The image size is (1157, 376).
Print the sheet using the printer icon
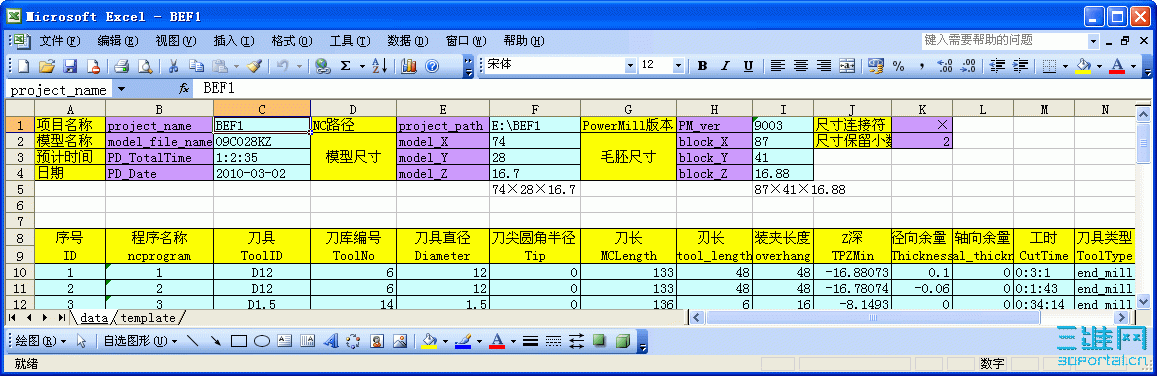122,66
